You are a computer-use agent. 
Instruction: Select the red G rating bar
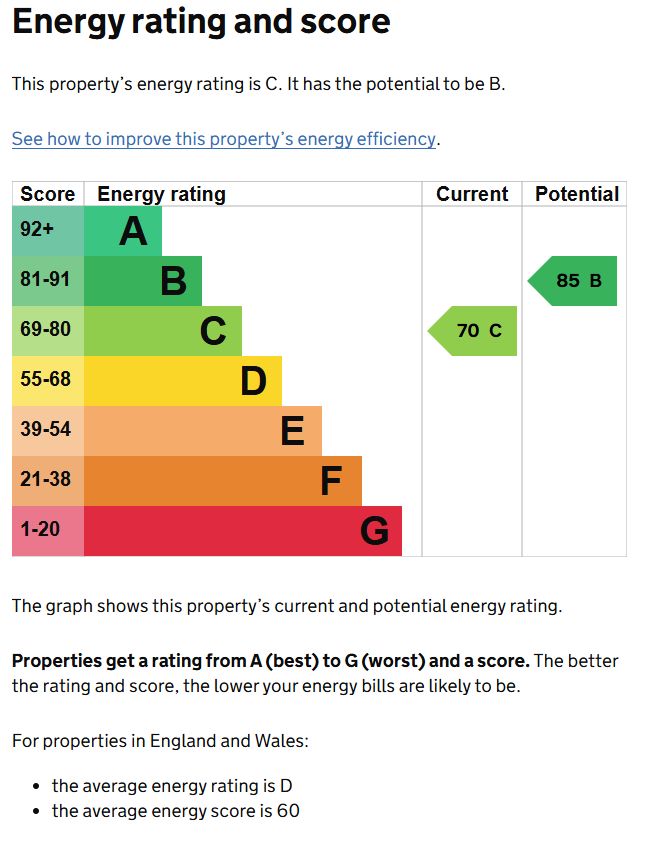click(243, 531)
